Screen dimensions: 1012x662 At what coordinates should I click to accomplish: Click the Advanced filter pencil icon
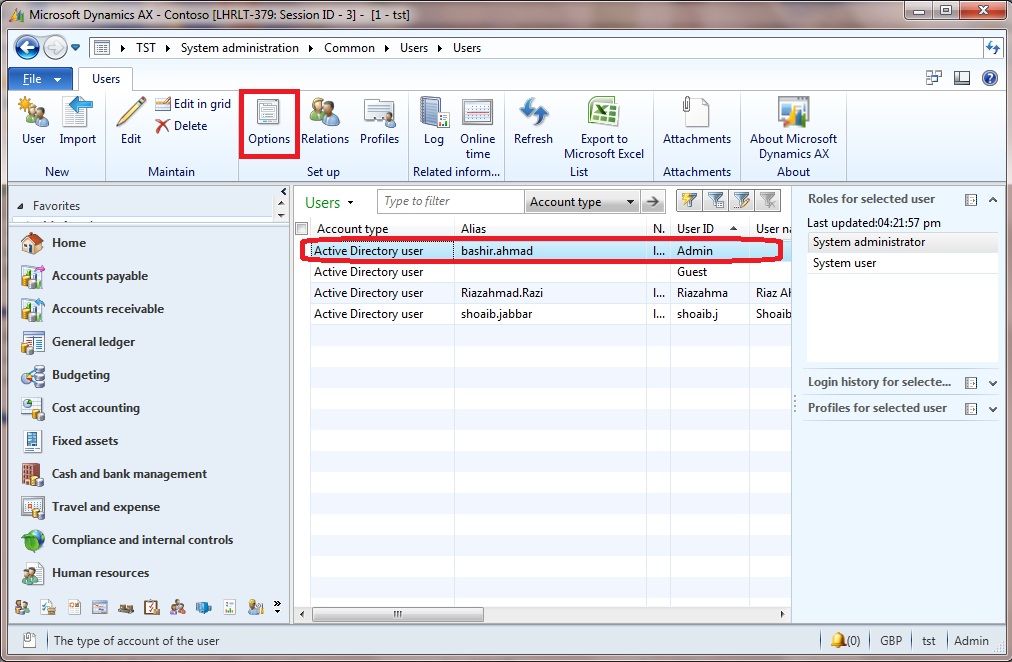point(742,201)
